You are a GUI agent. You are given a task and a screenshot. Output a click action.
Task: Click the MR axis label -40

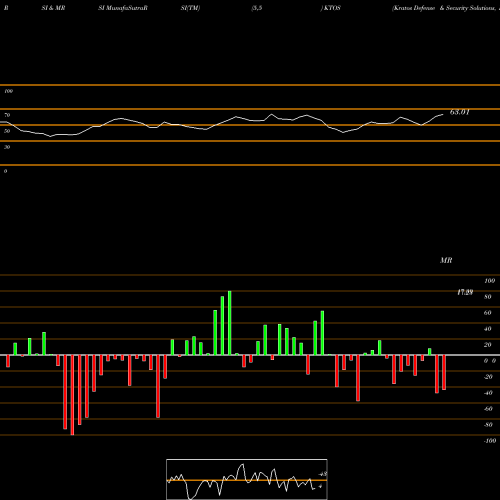pyautogui.click(x=488, y=393)
